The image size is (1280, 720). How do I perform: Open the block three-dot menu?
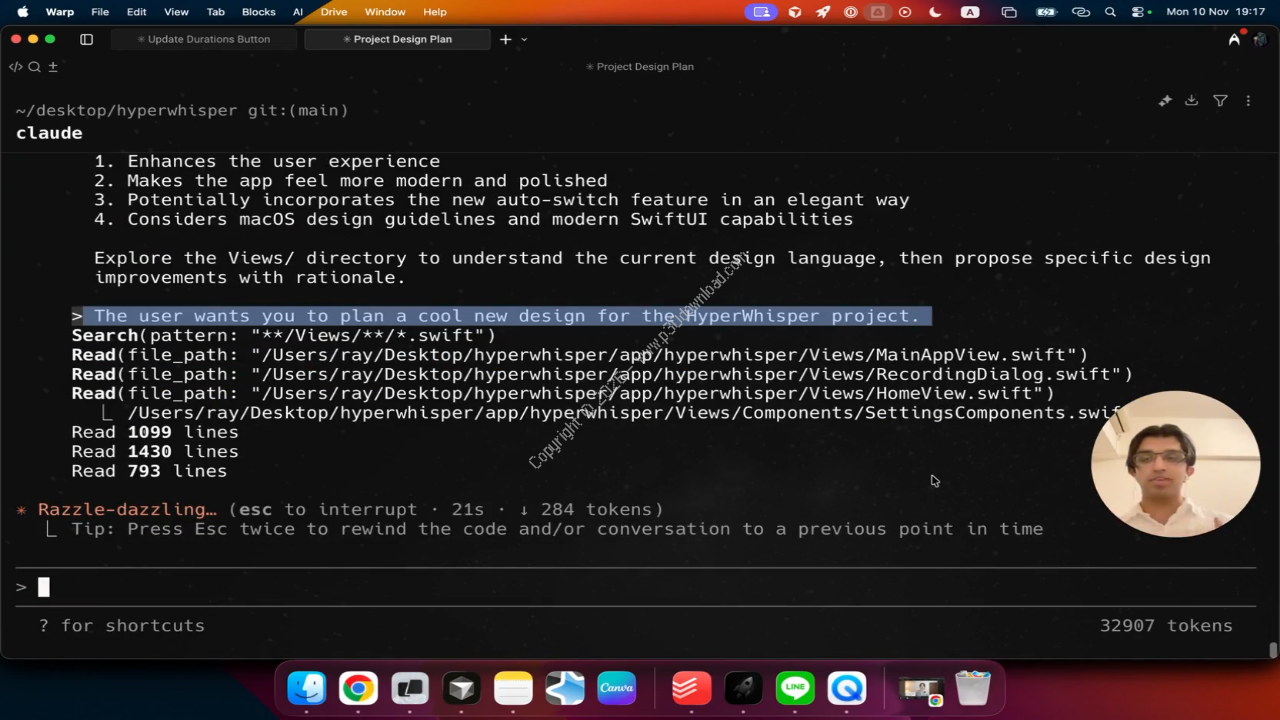(1248, 101)
